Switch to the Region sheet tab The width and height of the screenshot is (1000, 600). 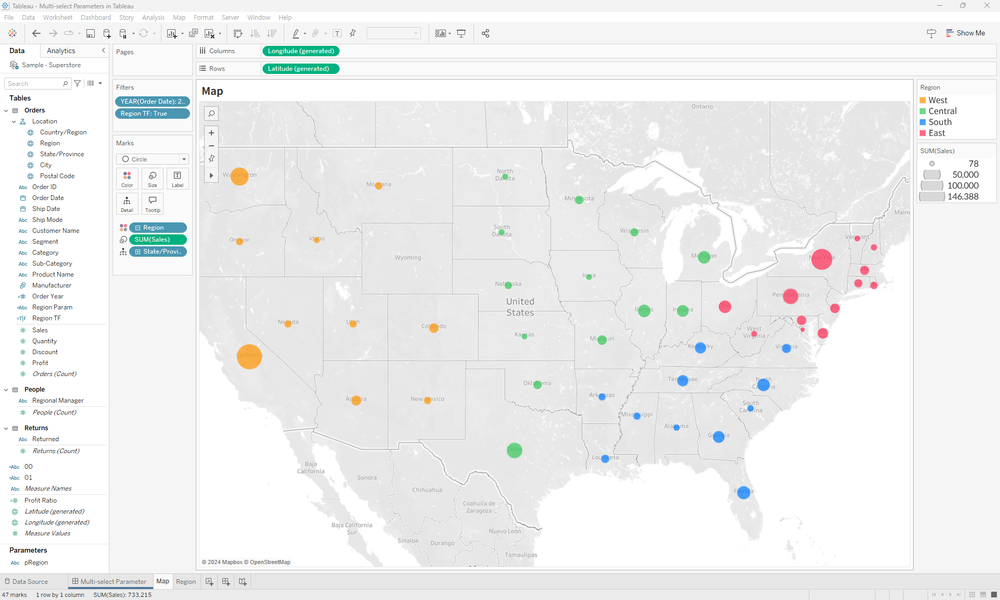[186, 581]
